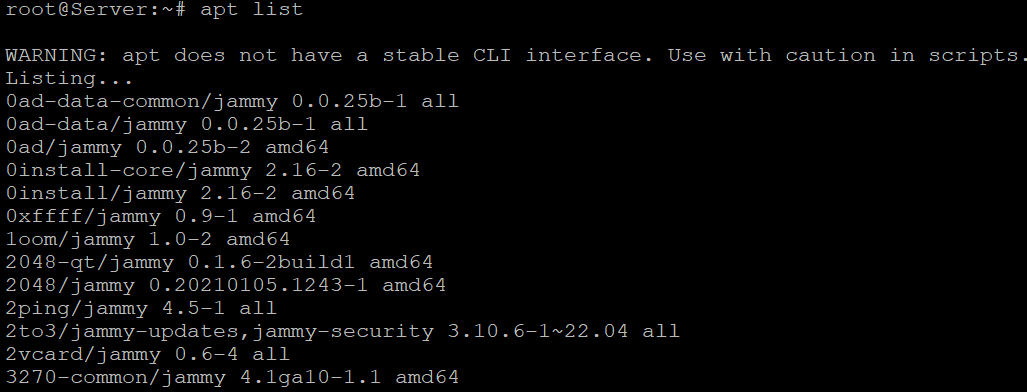Click the WARNING line about CLI interface
Image resolution: width=1027 pixels, height=392 pixels.
[x=515, y=56]
